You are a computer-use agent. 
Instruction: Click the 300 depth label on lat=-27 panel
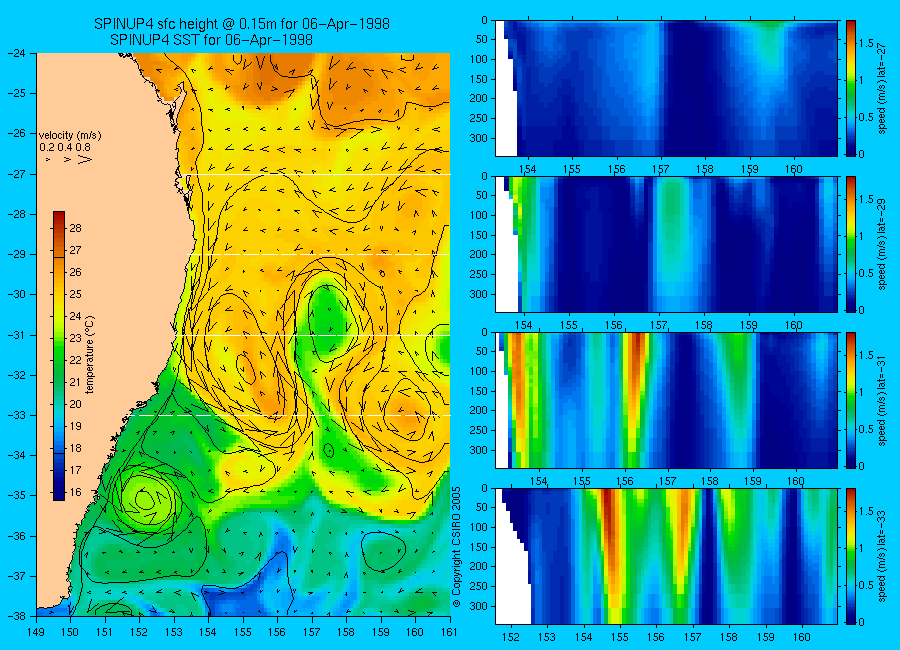[478, 138]
